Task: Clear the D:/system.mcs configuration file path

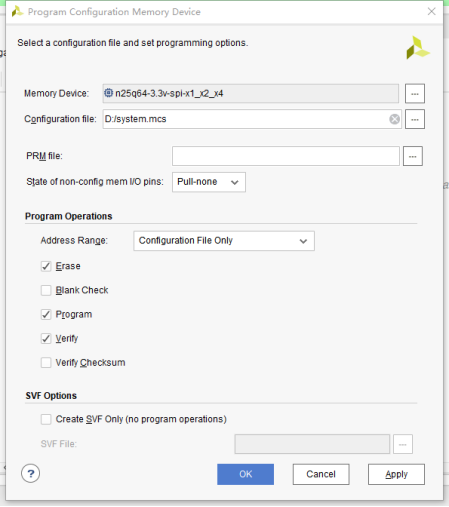Action: click(394, 119)
